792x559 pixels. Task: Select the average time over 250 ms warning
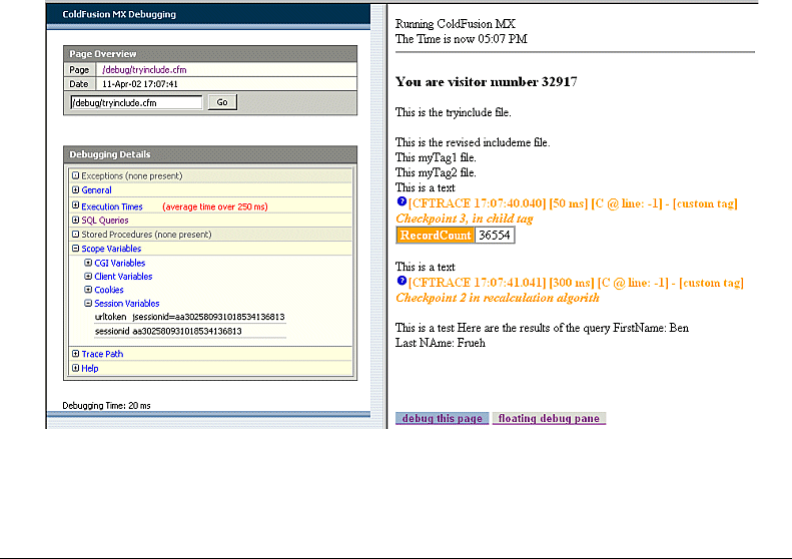215,207
